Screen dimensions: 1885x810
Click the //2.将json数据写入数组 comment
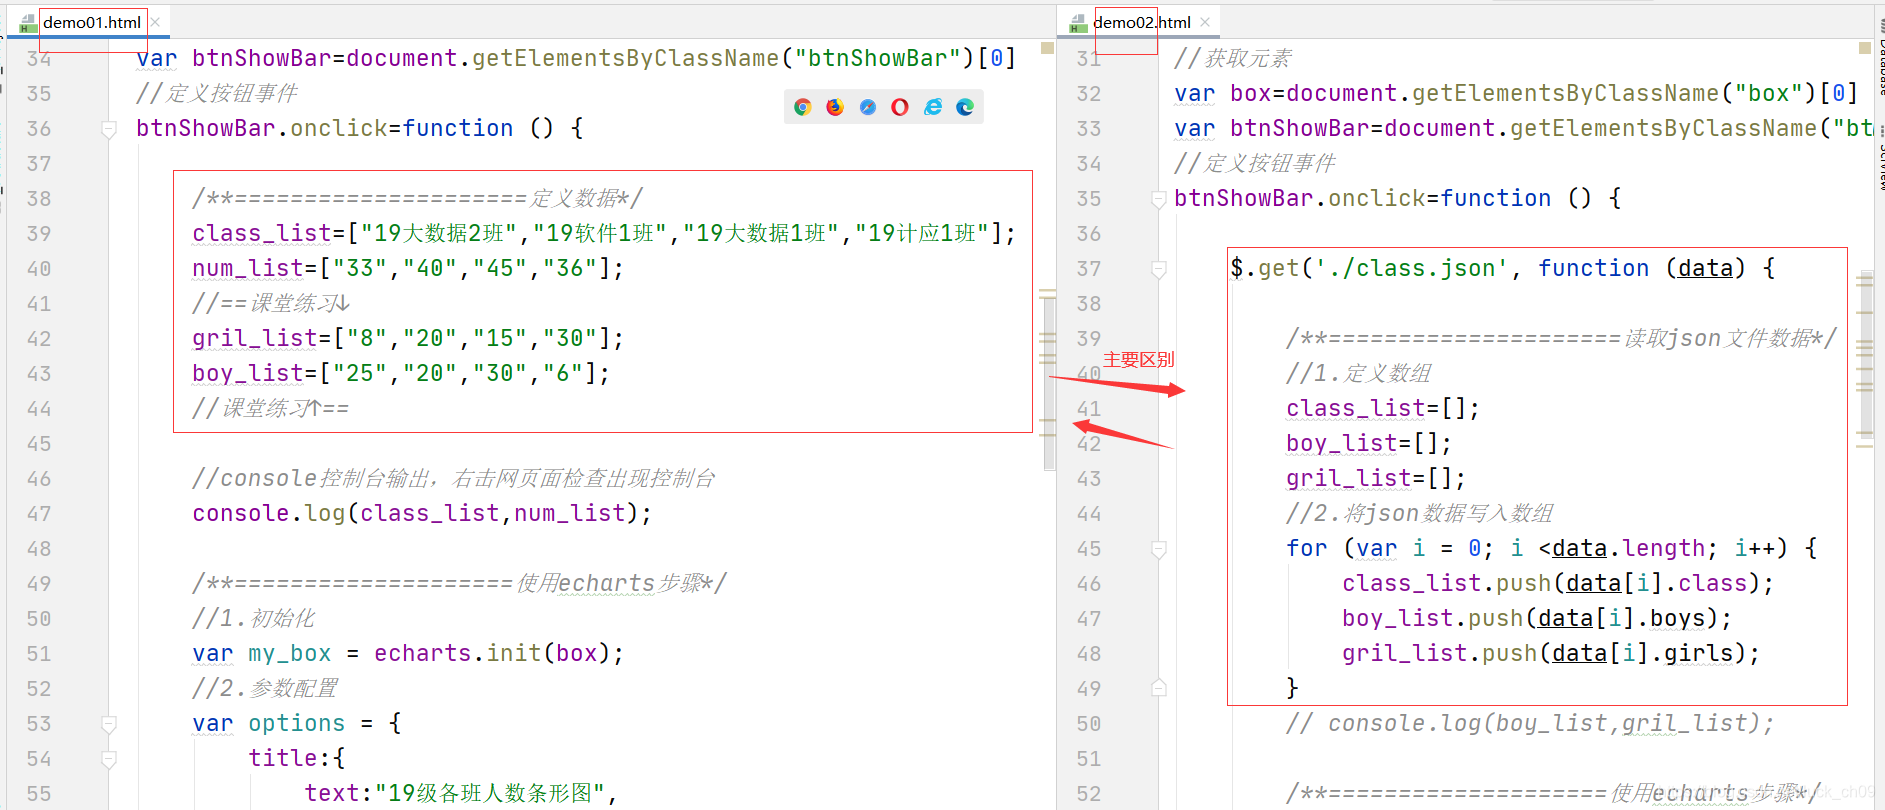(x=1420, y=513)
